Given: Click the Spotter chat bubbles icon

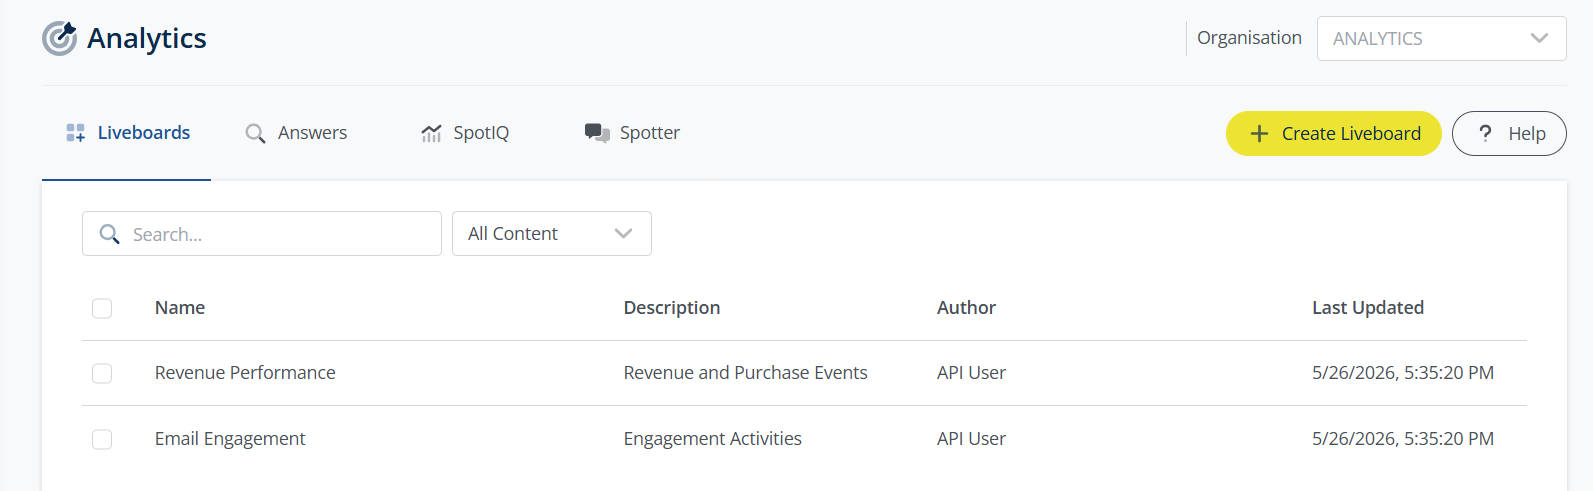Looking at the screenshot, I should click(597, 133).
